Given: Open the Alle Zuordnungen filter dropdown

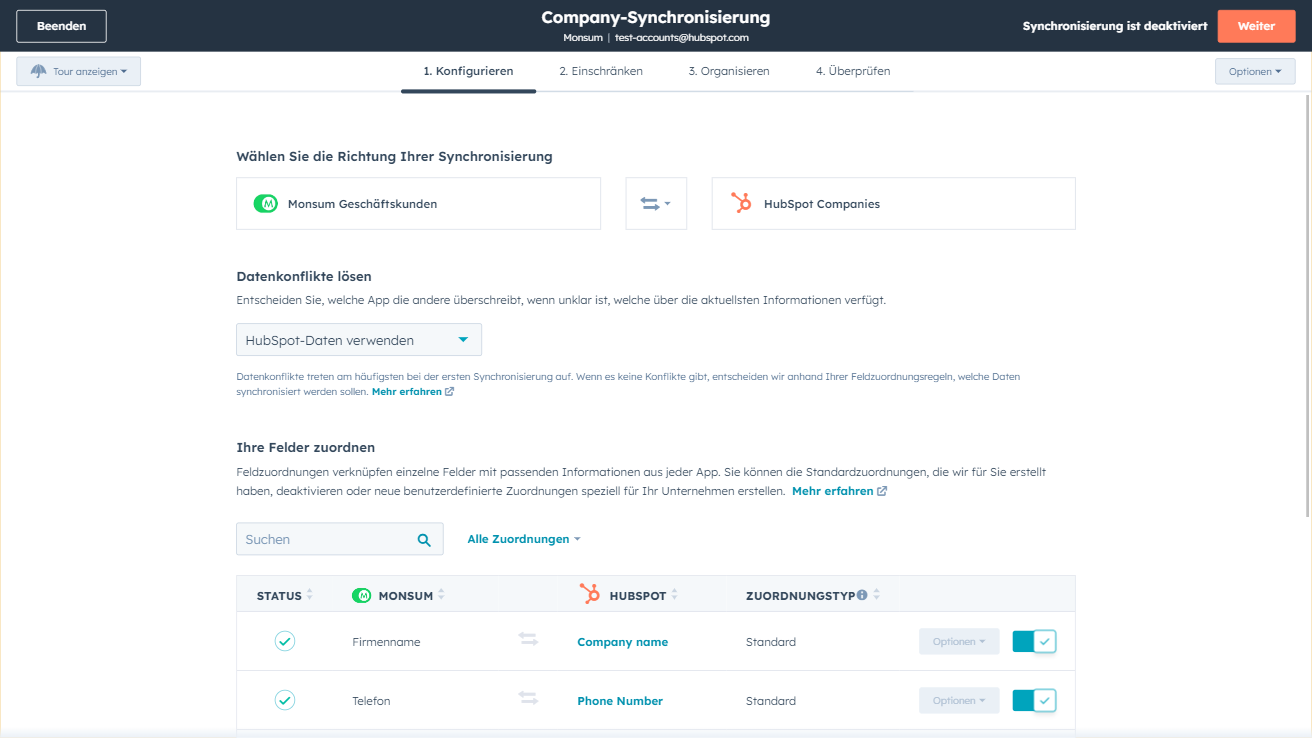Looking at the screenshot, I should 523,539.
